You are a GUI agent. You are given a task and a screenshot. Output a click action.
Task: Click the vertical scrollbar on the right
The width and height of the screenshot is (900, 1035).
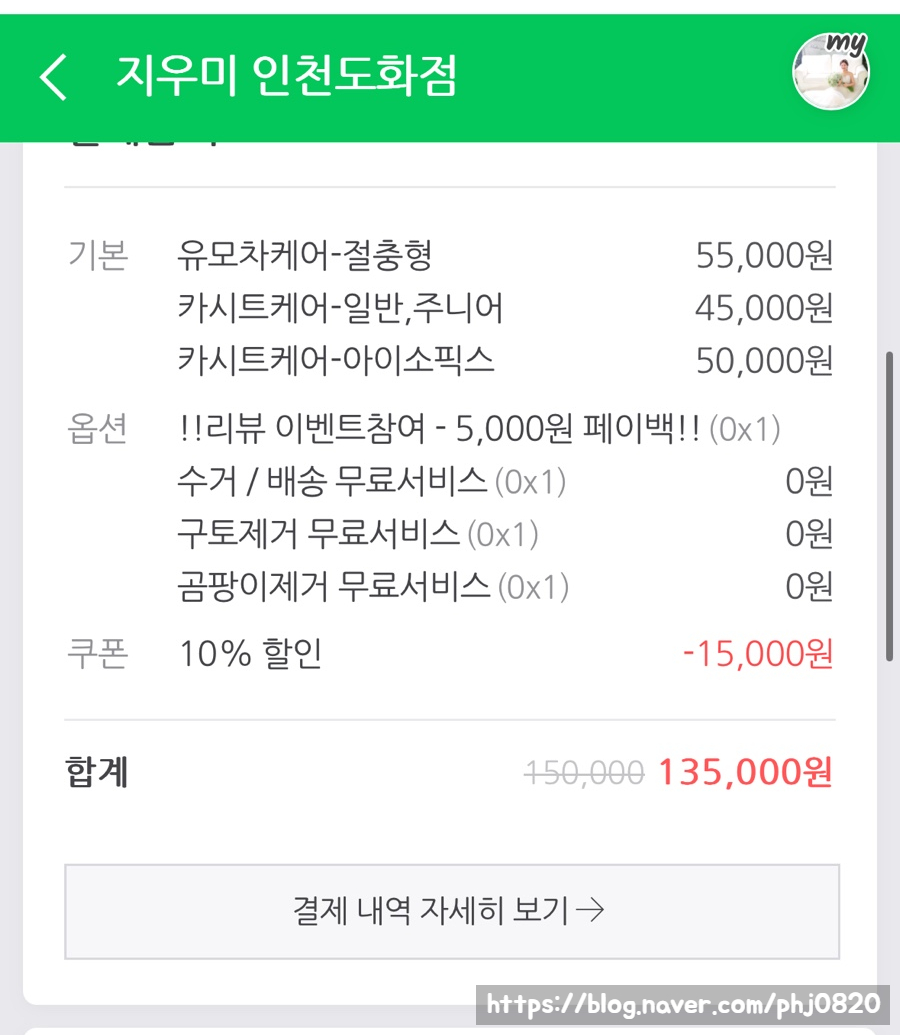(889, 505)
